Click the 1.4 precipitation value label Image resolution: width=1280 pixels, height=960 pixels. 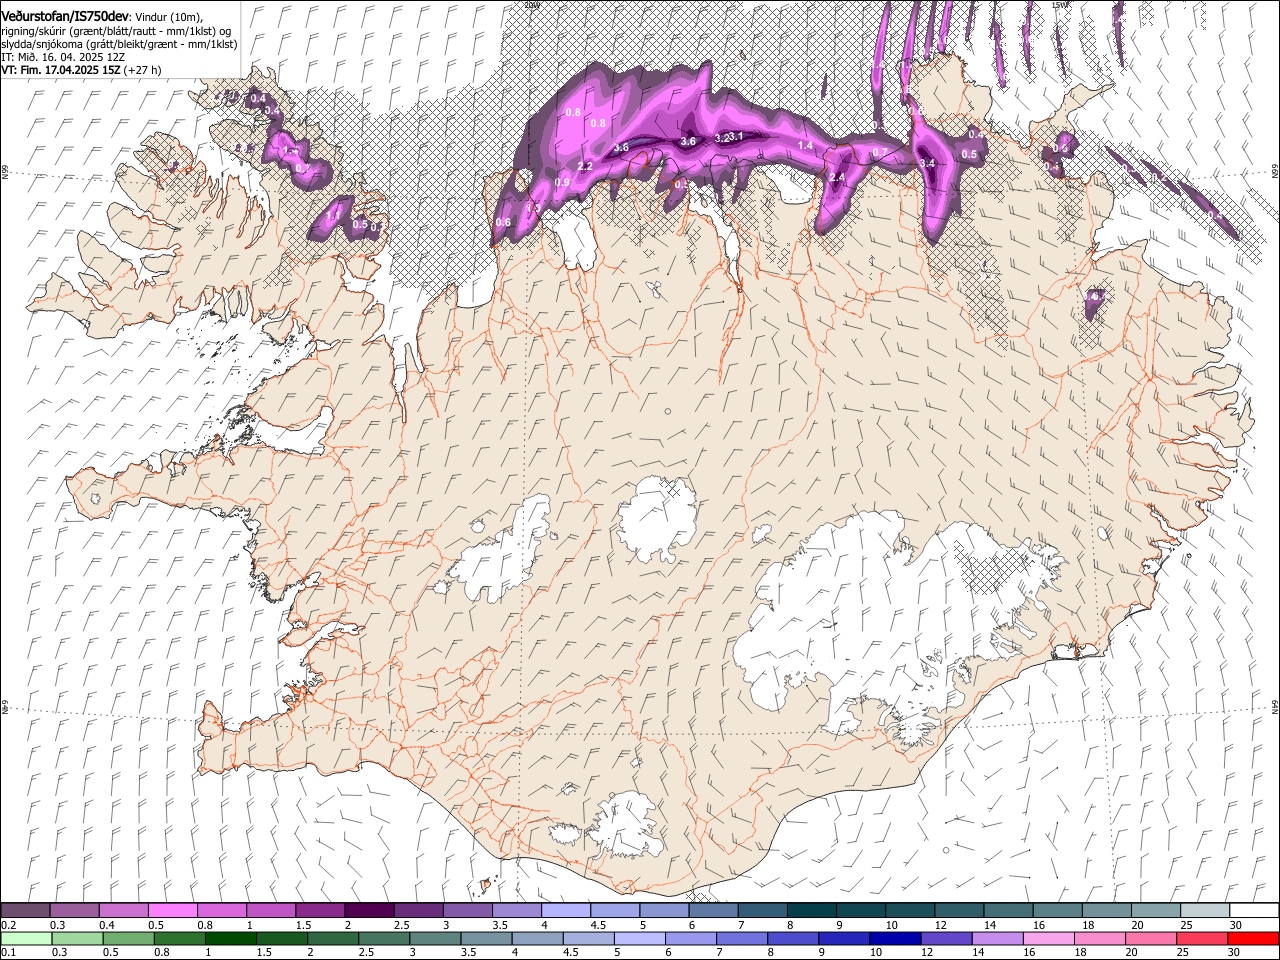click(x=805, y=146)
